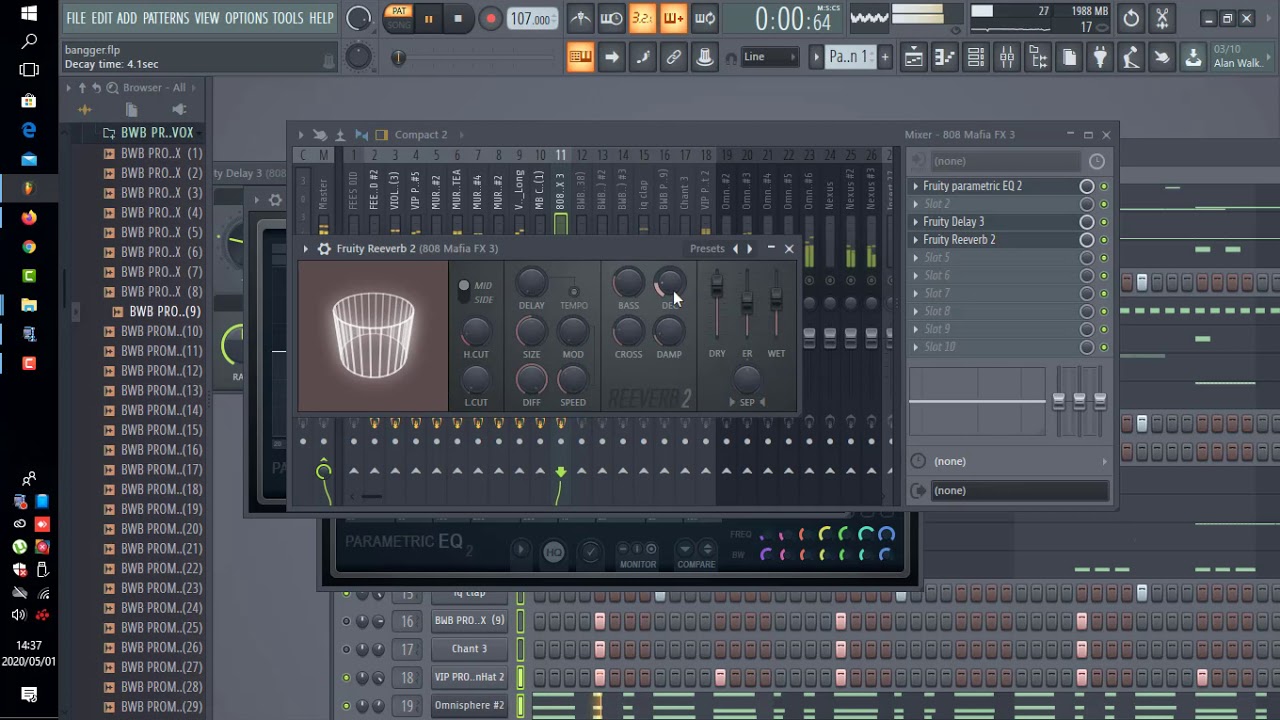1280x720 pixels.
Task: Open the TOOLS menu
Action: tap(288, 18)
